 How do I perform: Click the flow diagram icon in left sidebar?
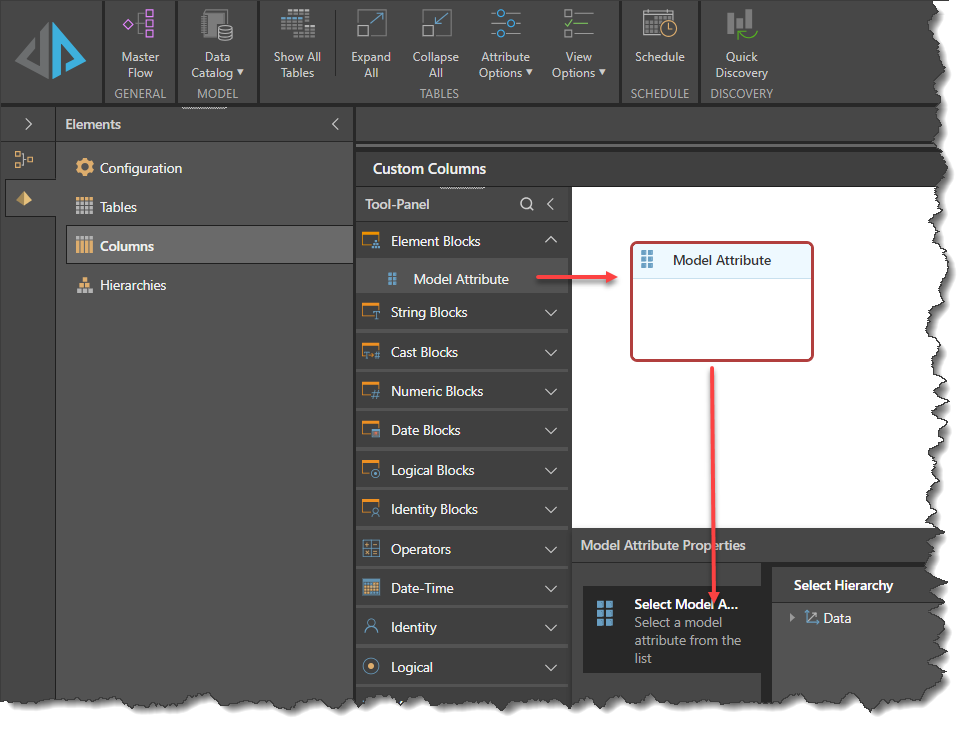25,159
